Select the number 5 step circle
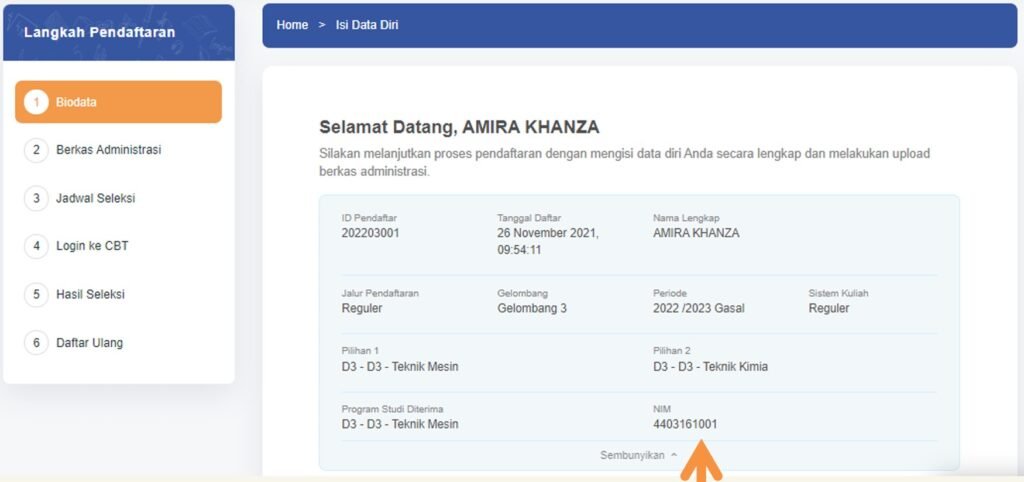Screen dimensions: 1024x482 36,294
